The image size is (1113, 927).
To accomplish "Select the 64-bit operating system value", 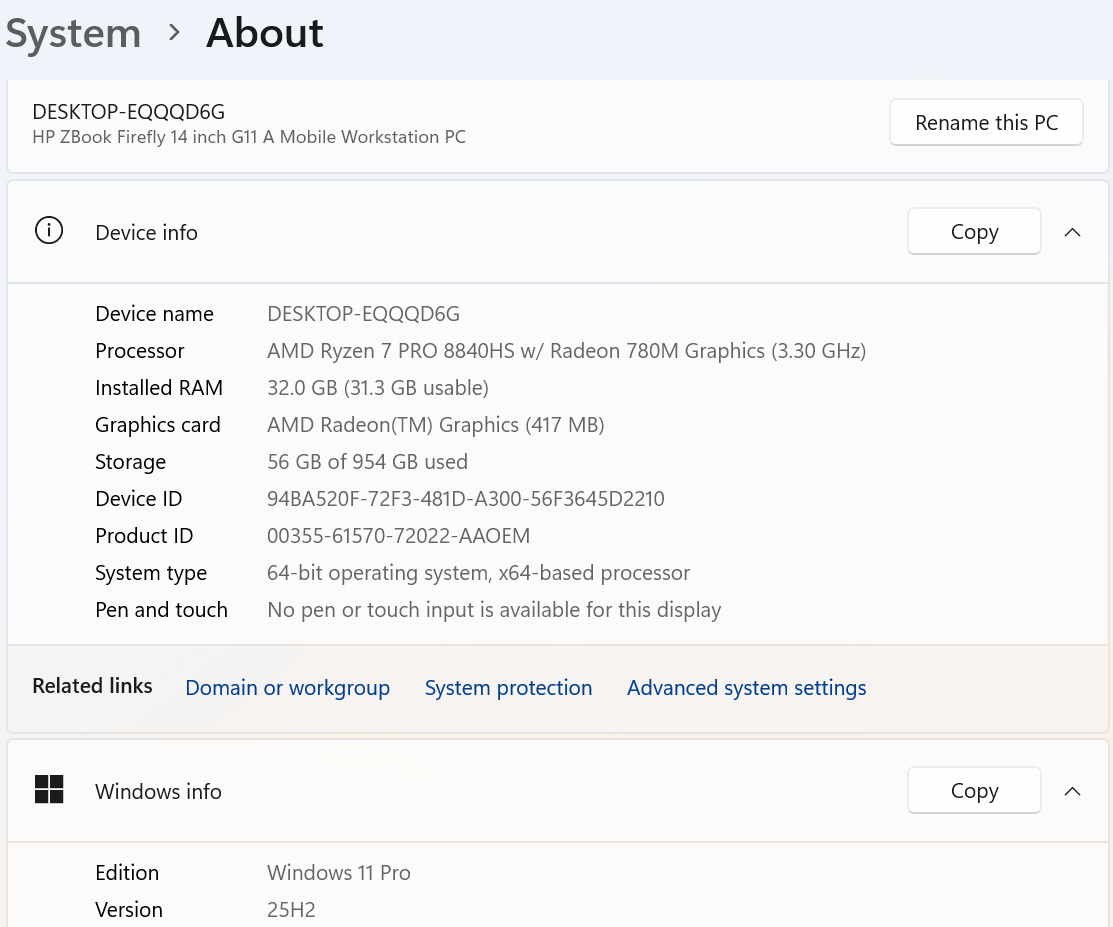I will pos(478,573).
